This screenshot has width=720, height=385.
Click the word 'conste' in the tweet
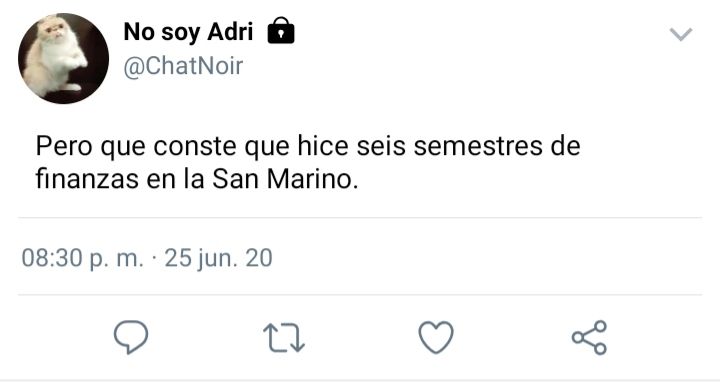195,147
